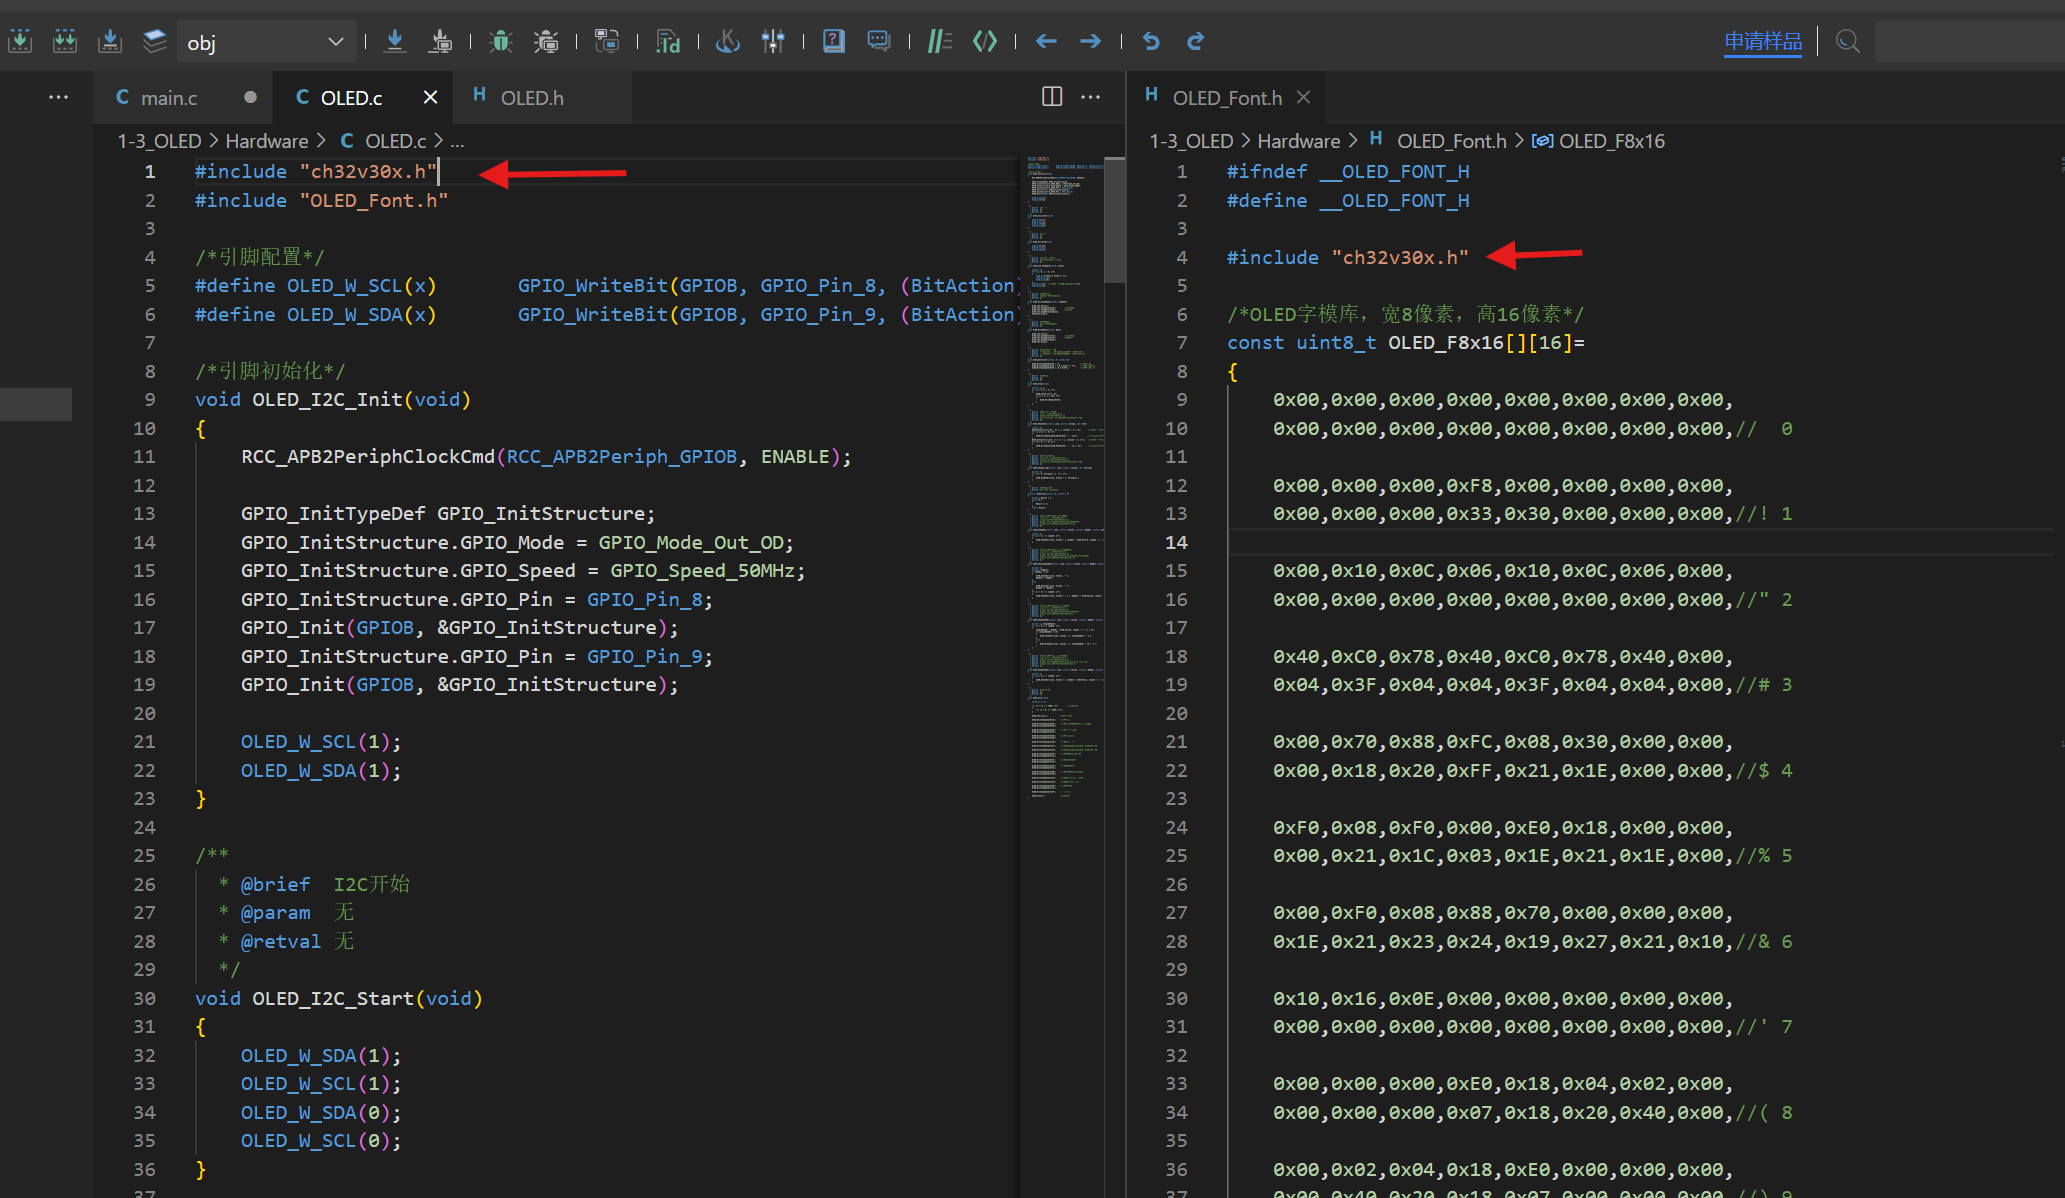
Task: Close the OLED_Font.h tab
Action: coord(1303,97)
